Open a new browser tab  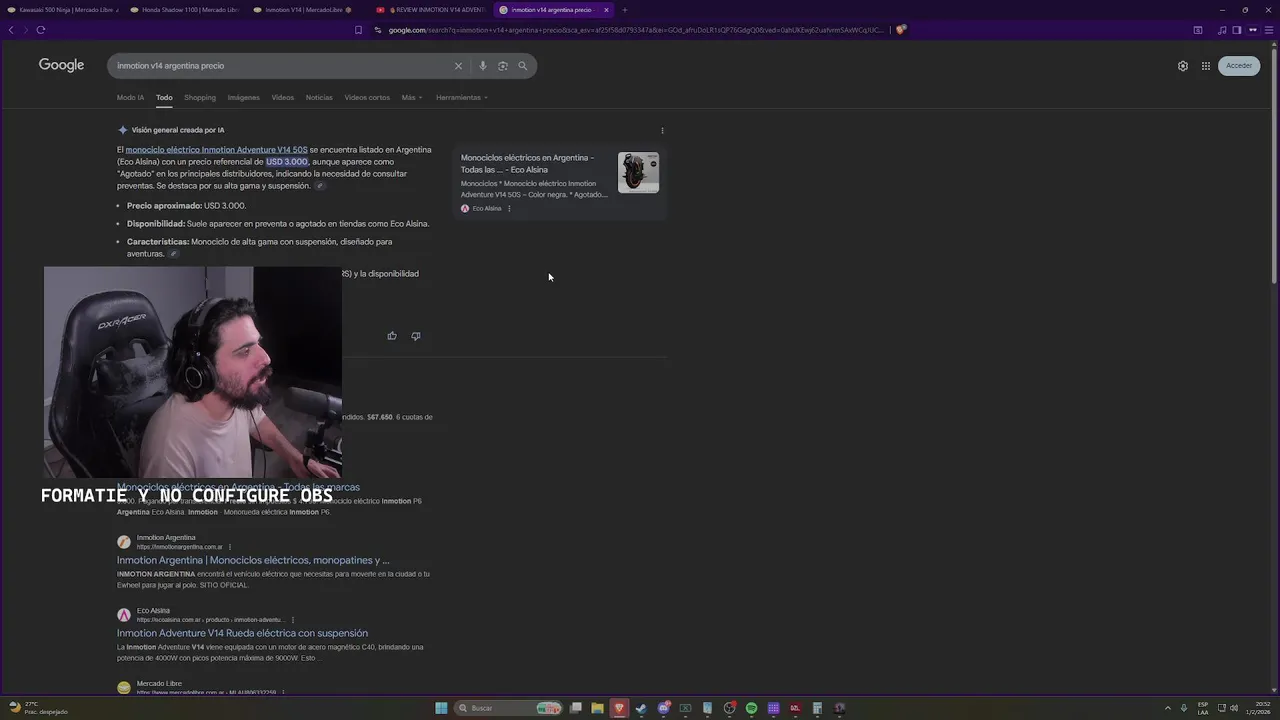point(625,10)
